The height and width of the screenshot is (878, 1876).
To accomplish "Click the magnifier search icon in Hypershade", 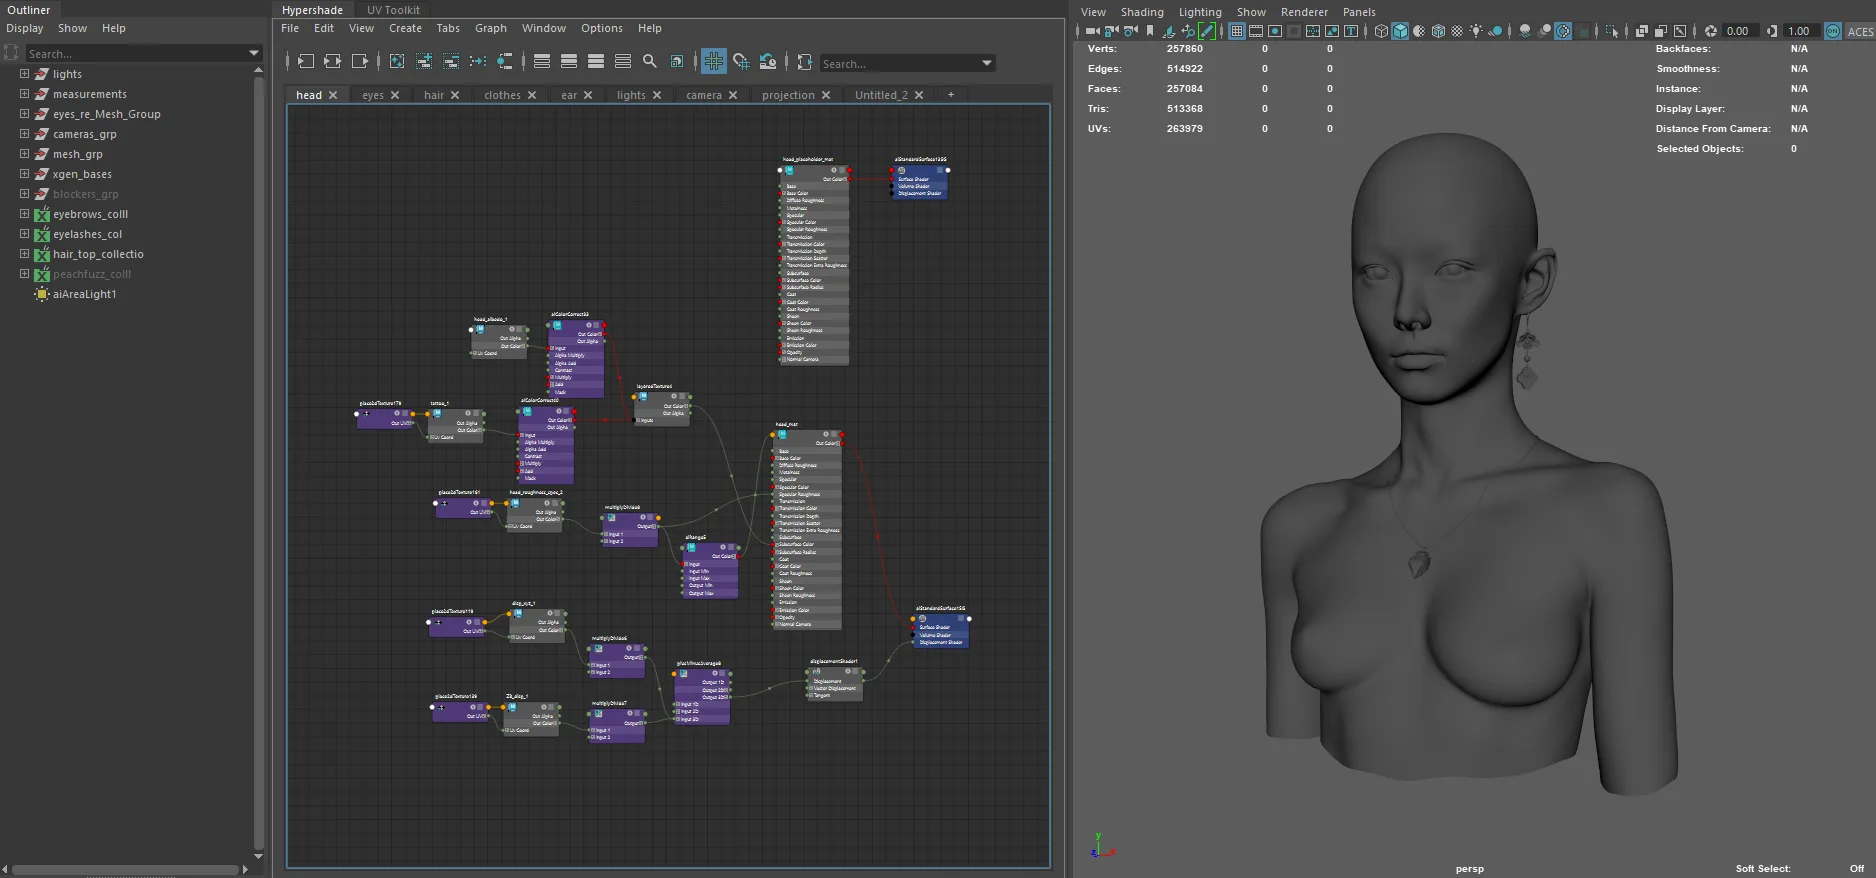I will [650, 62].
